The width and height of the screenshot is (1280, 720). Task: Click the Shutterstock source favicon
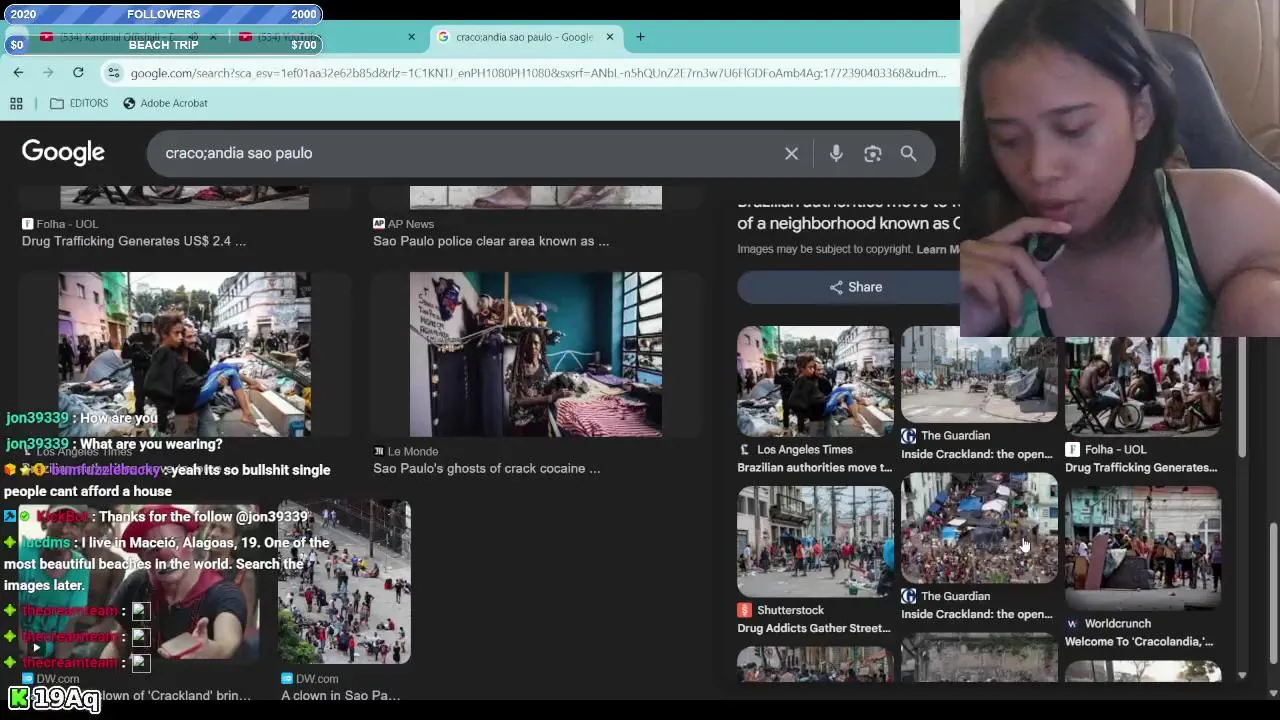coord(744,610)
